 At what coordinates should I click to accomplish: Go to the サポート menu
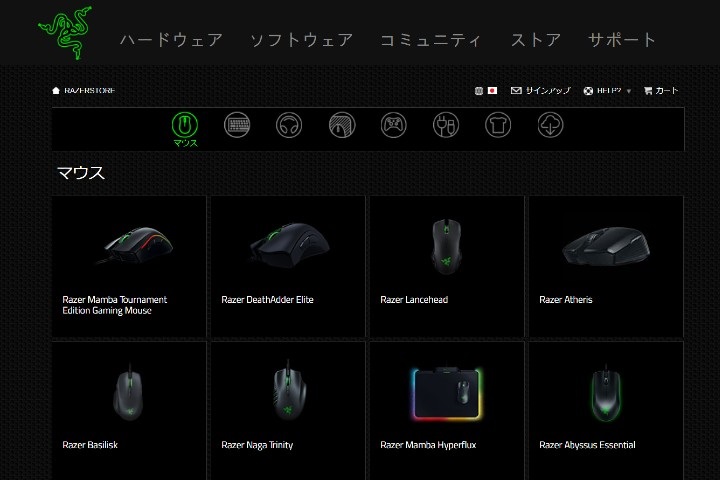(x=622, y=40)
